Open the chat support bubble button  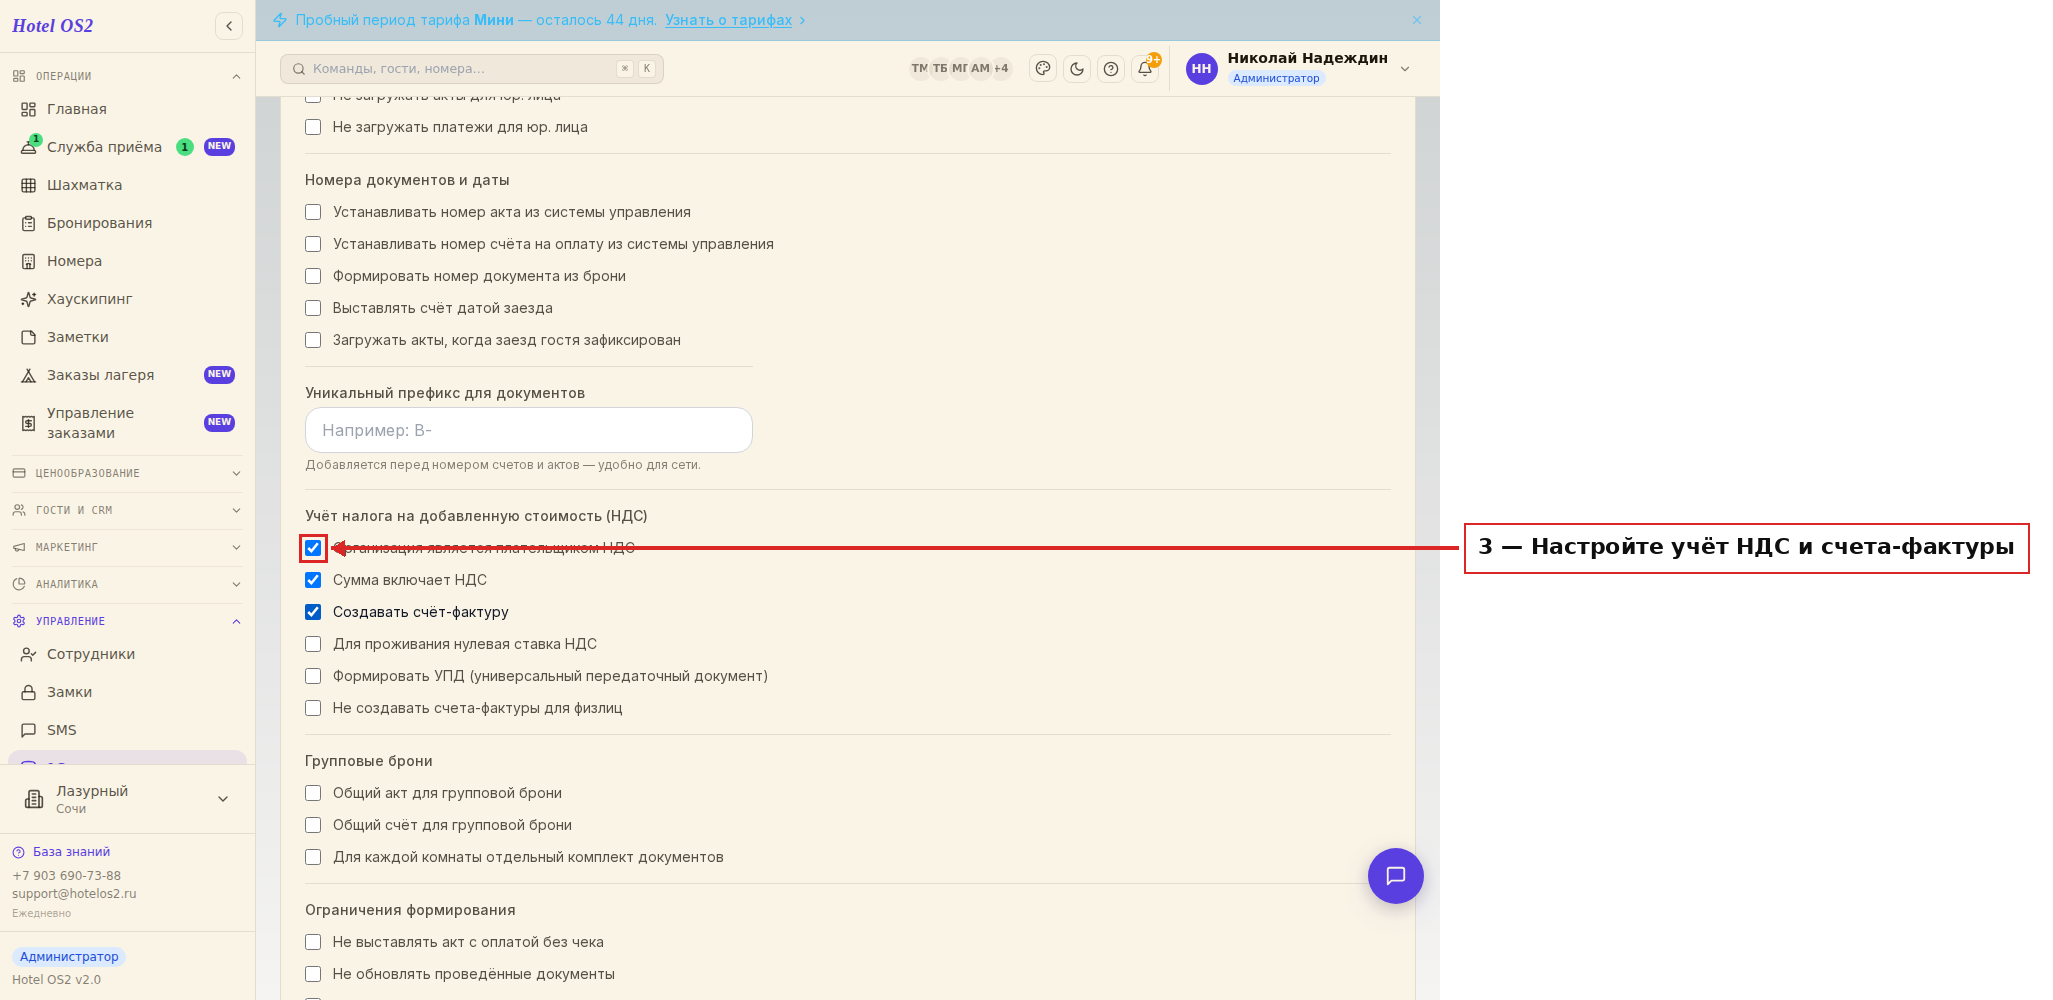(x=1395, y=876)
